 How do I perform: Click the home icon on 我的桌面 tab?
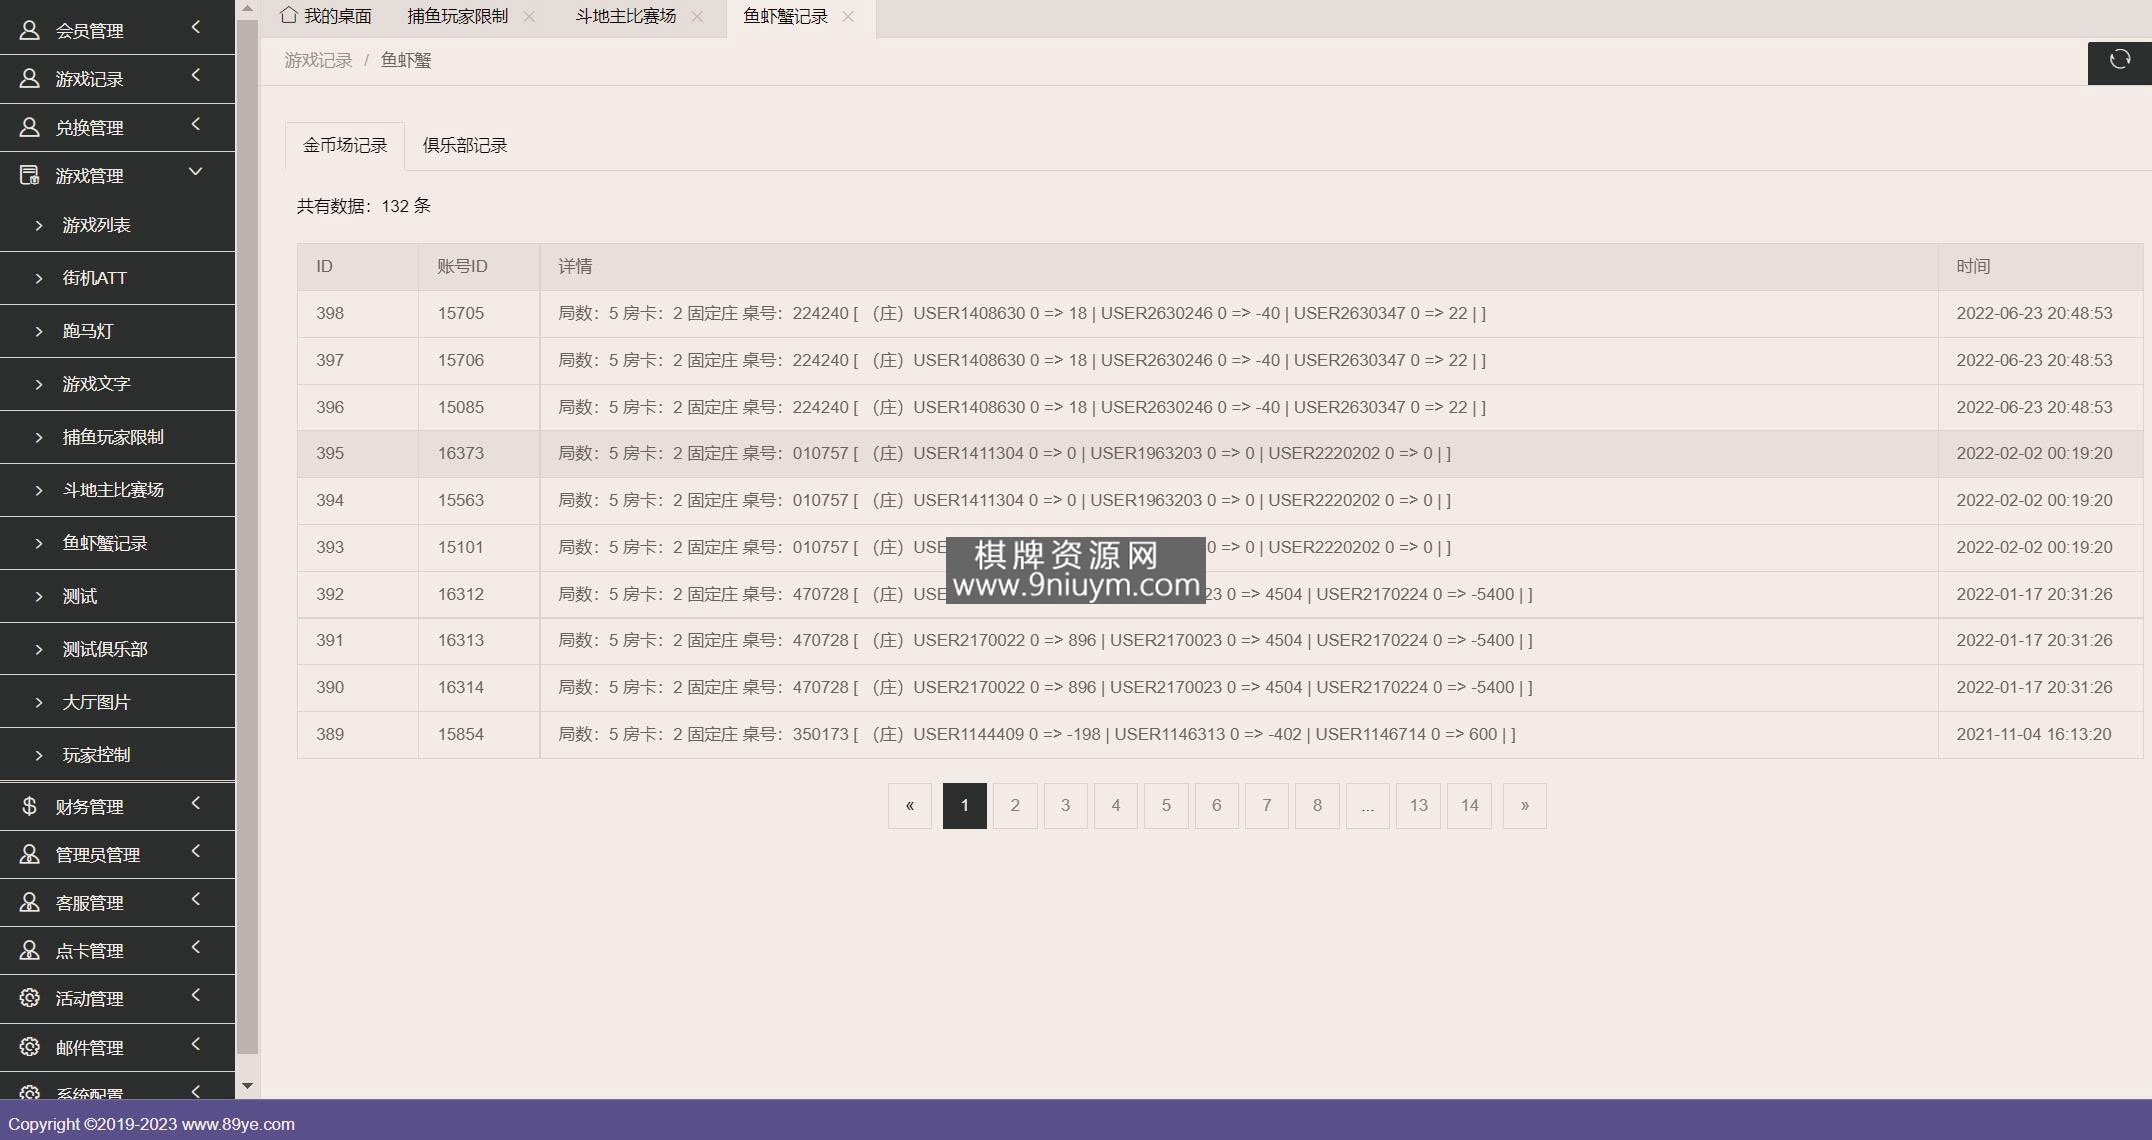[x=288, y=15]
